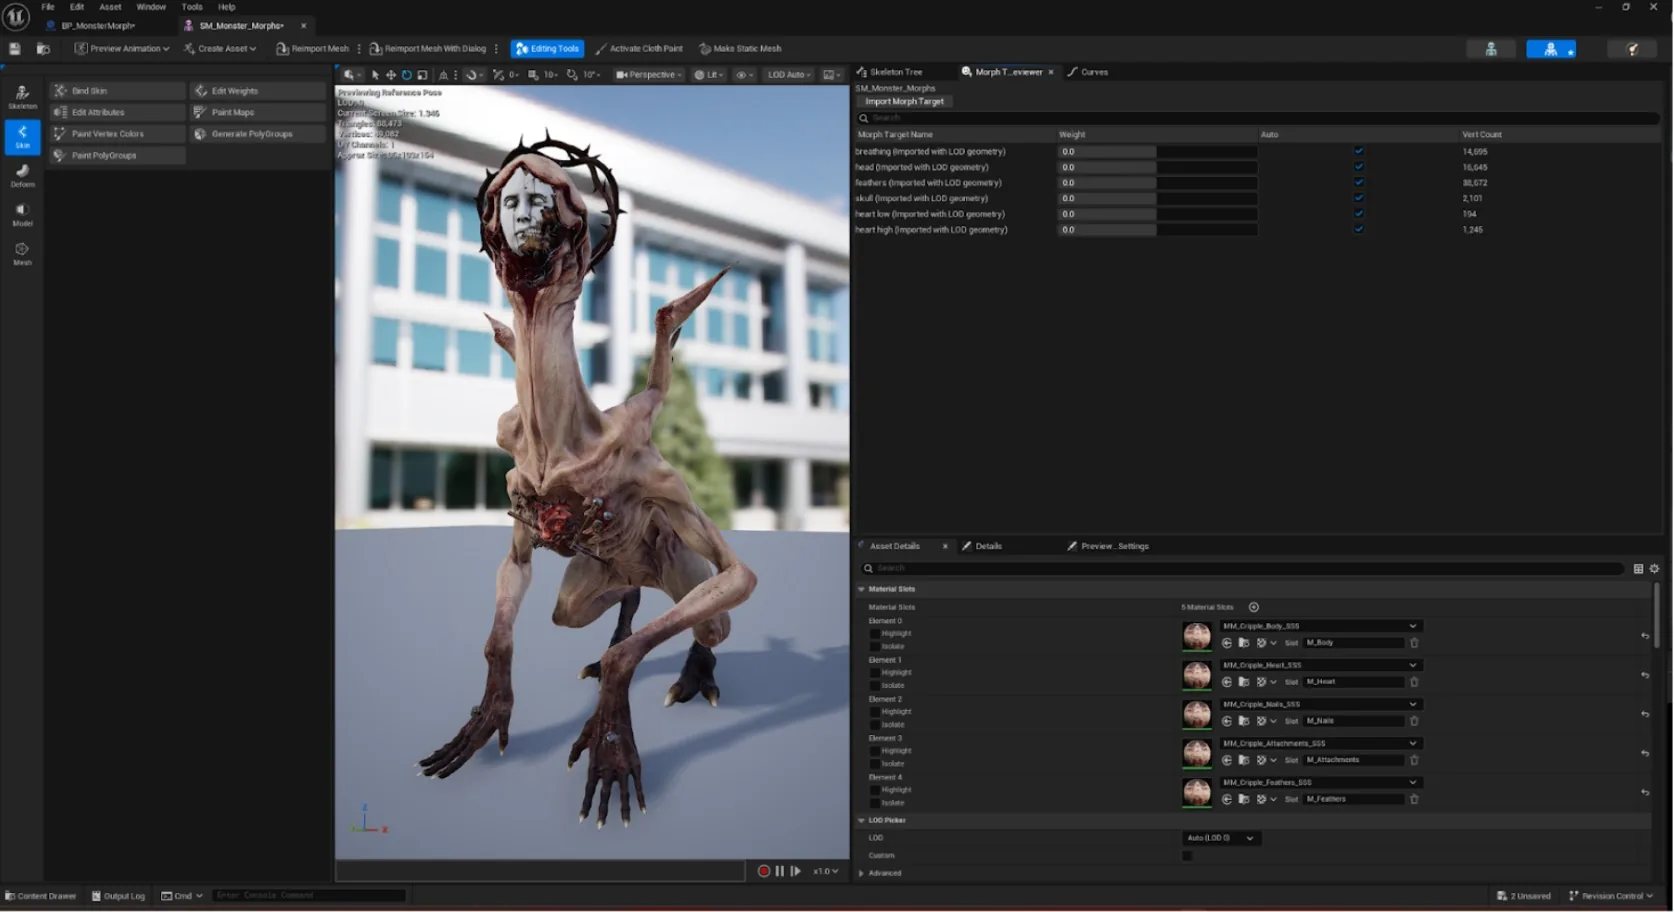Viewport: 1674px width, 912px height.
Task: Open the Content Drawer
Action: tap(41, 896)
